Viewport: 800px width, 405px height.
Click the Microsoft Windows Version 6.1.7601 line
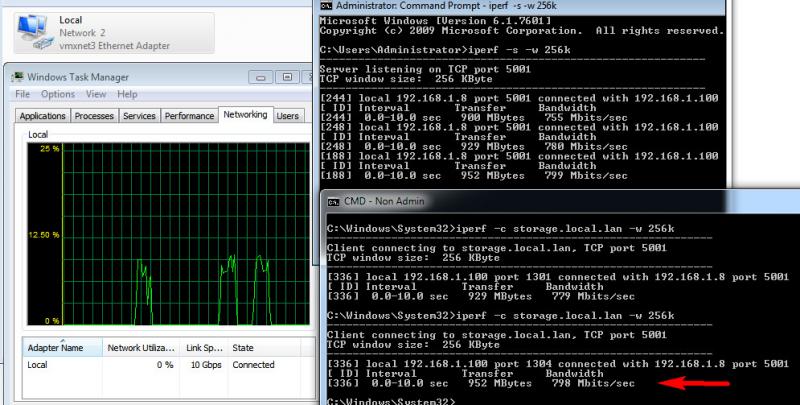point(436,21)
